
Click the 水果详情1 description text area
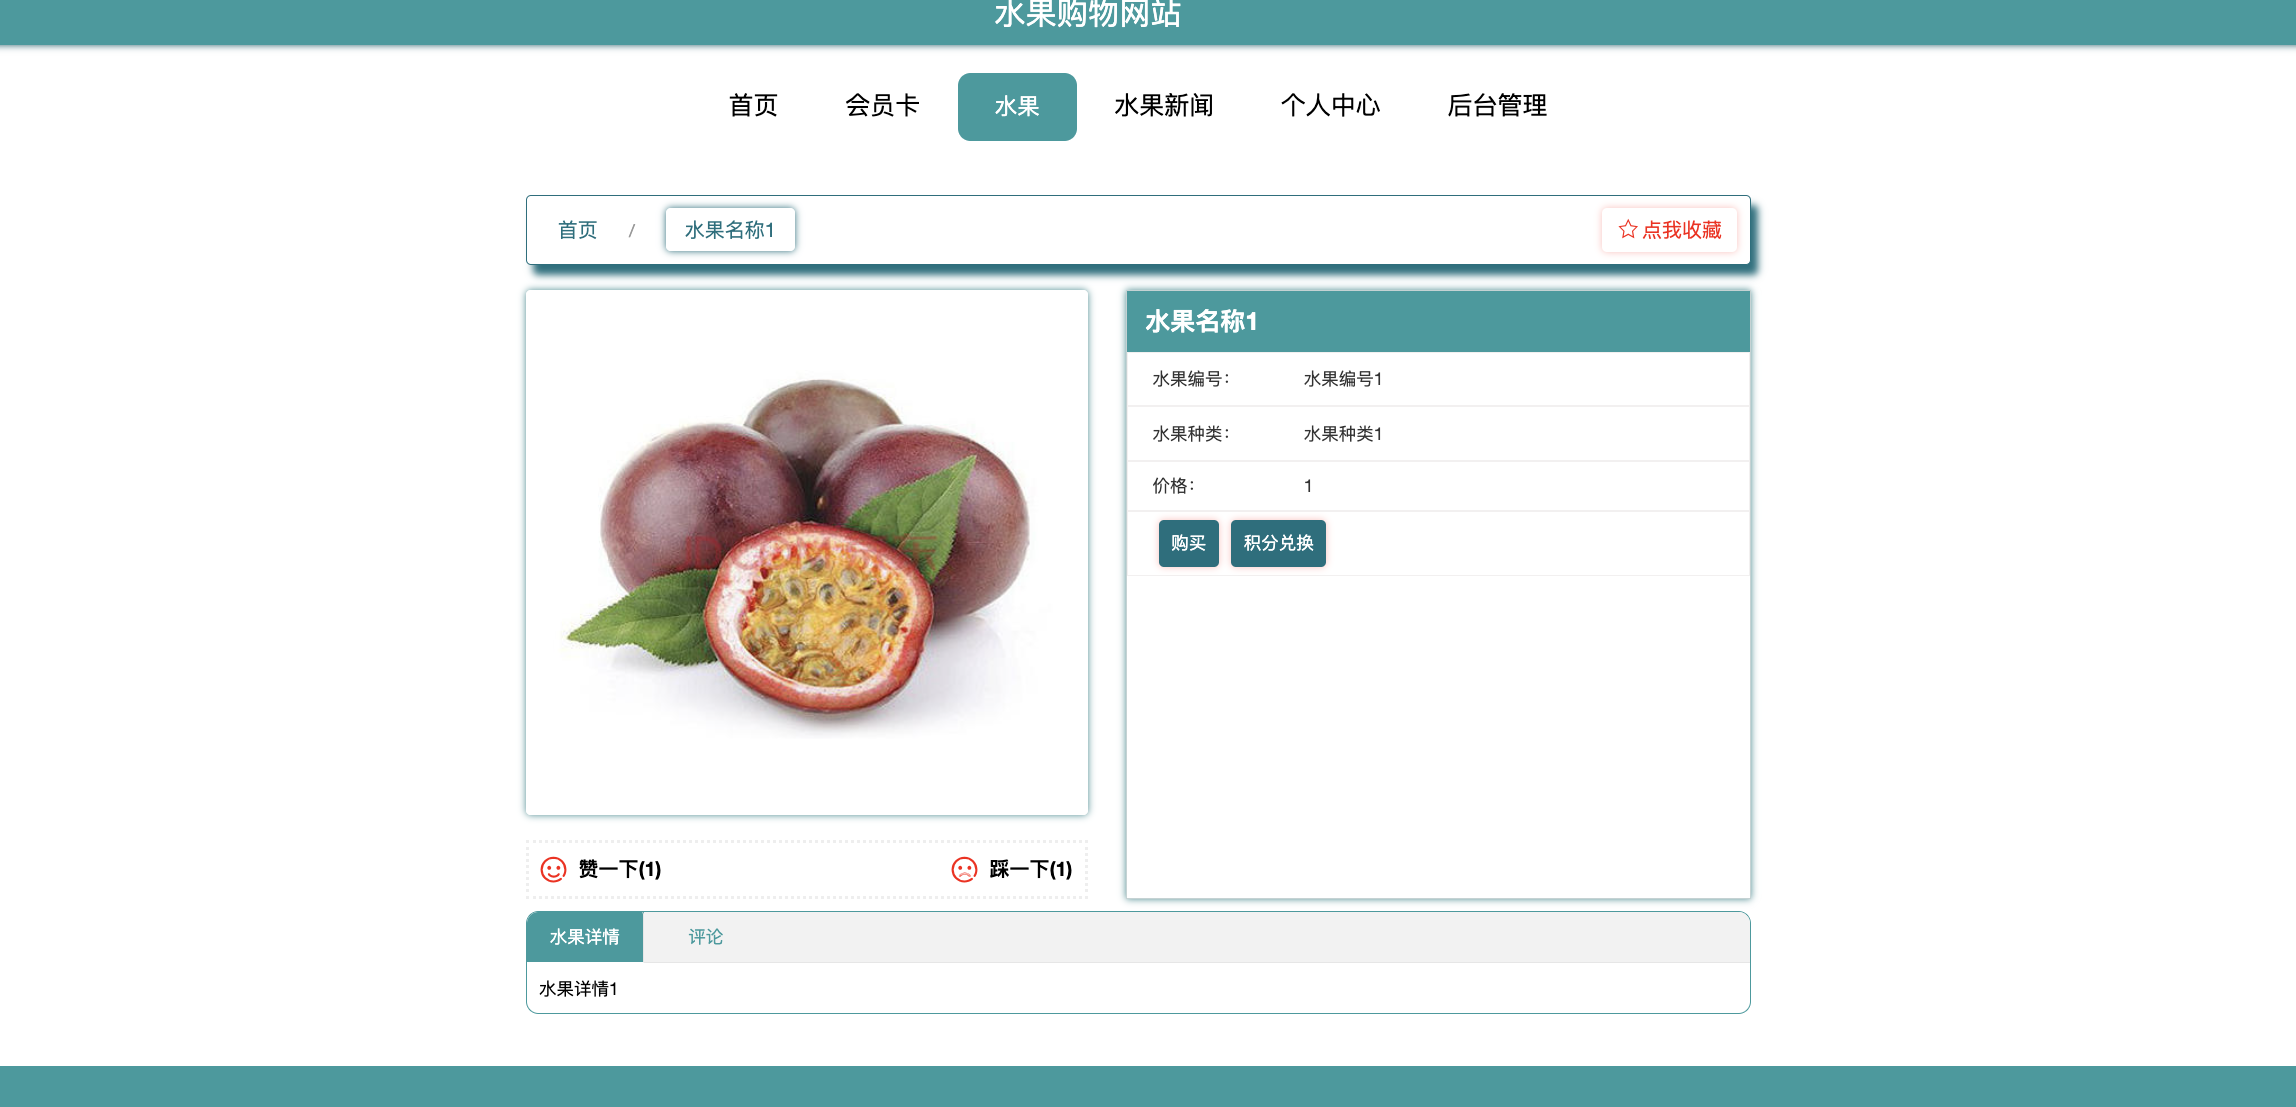coord(578,988)
